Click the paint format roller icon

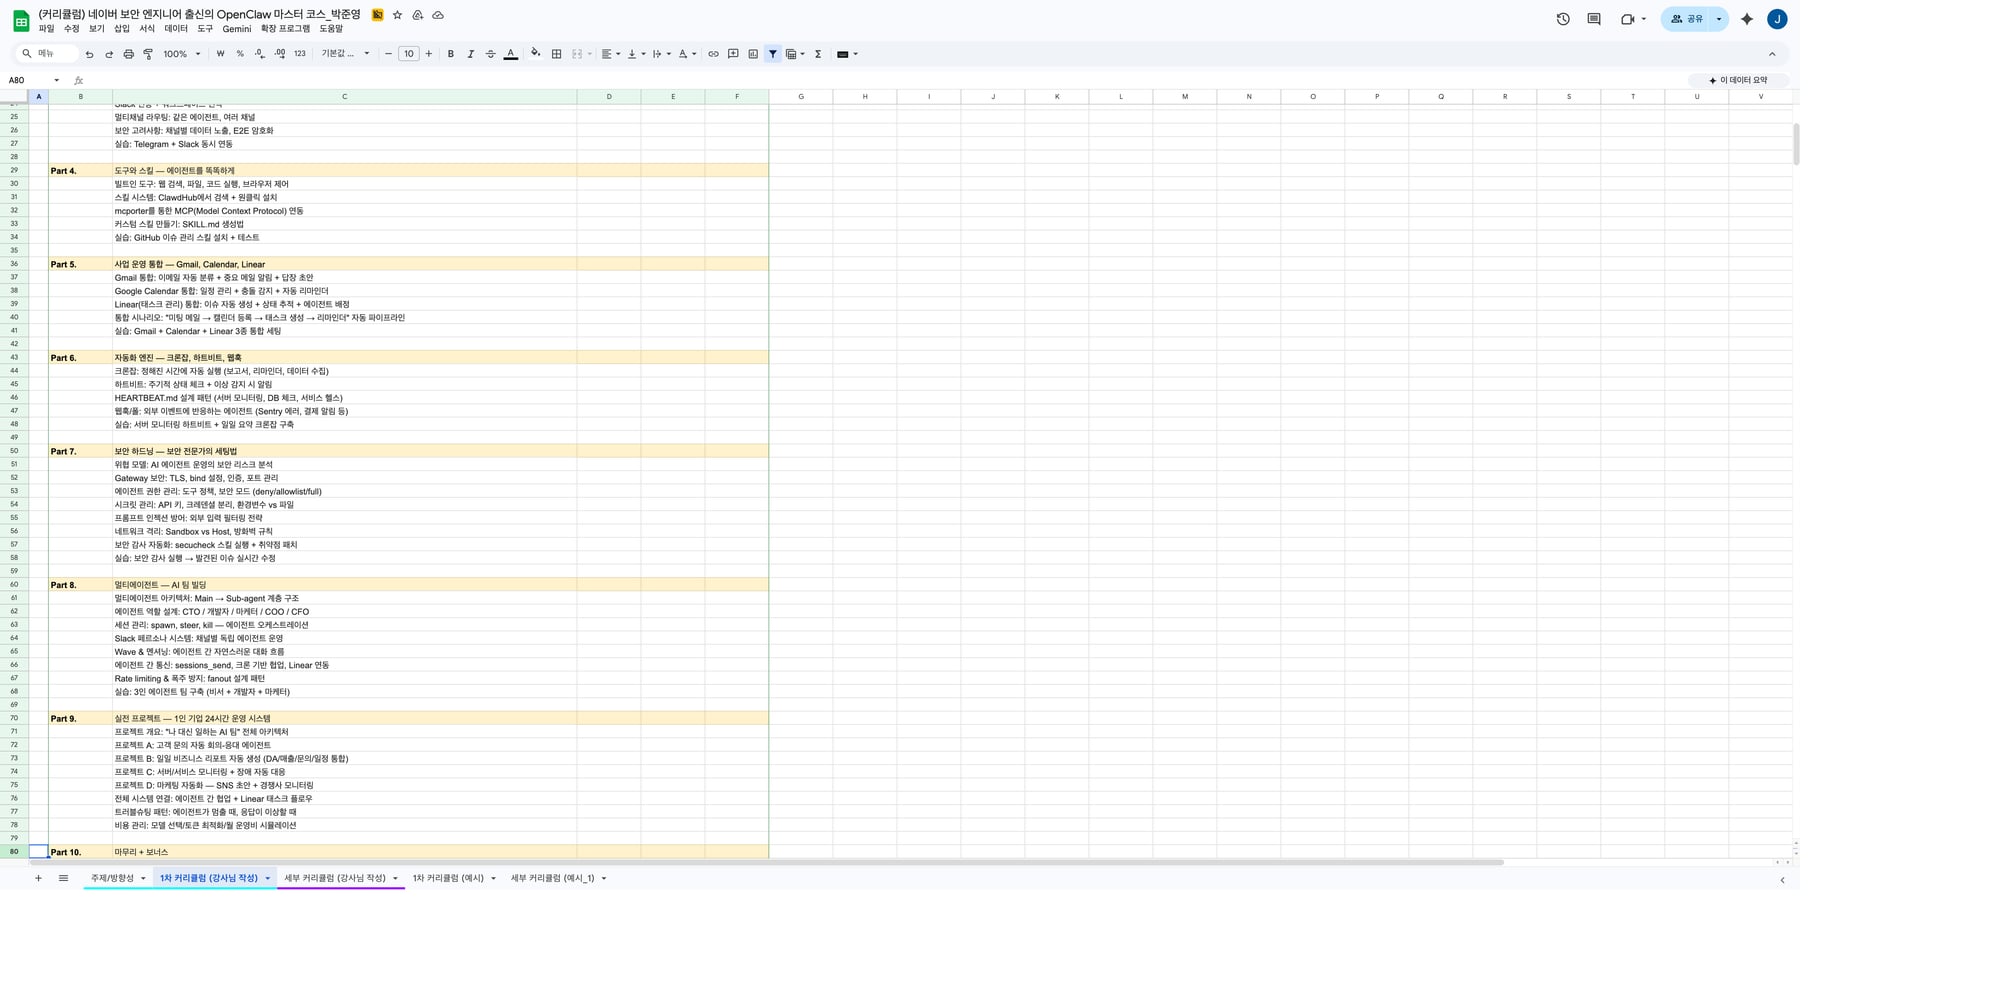pyautogui.click(x=148, y=54)
